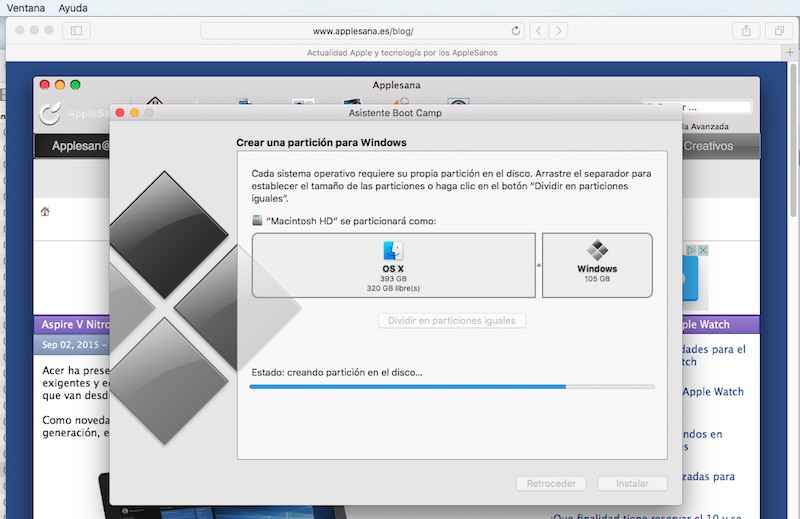Click the AppleSana logo icon
The image size is (800, 519).
[51, 113]
